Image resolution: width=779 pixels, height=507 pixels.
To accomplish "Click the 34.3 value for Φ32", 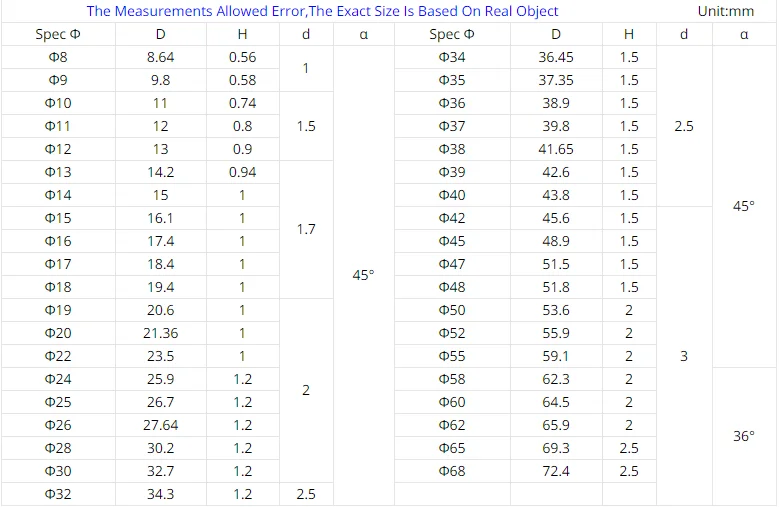I will coord(160,494).
